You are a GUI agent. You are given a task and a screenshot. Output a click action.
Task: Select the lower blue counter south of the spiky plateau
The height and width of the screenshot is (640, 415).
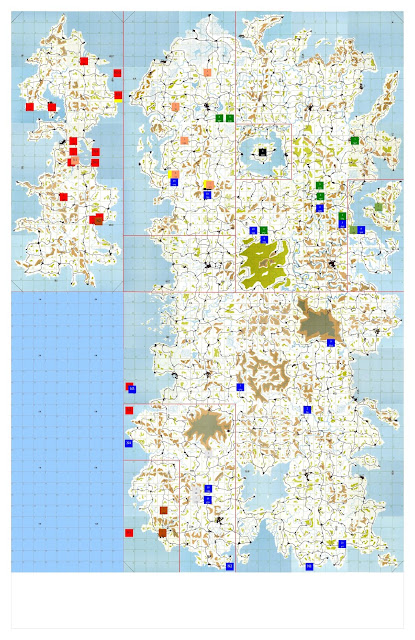coord(208,500)
